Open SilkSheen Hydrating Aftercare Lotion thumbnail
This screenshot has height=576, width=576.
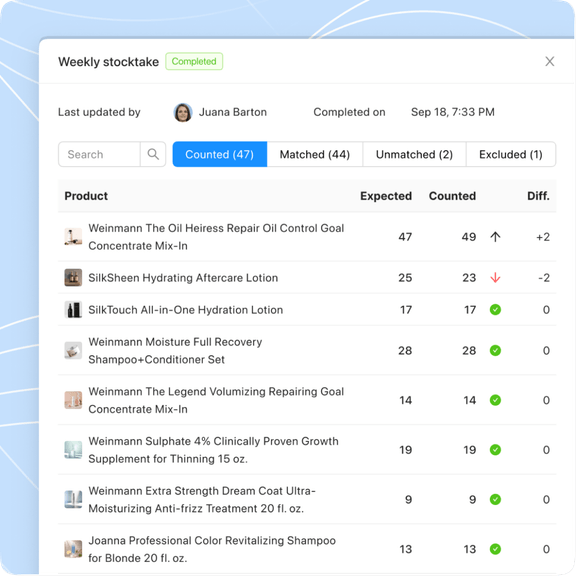coord(73,278)
